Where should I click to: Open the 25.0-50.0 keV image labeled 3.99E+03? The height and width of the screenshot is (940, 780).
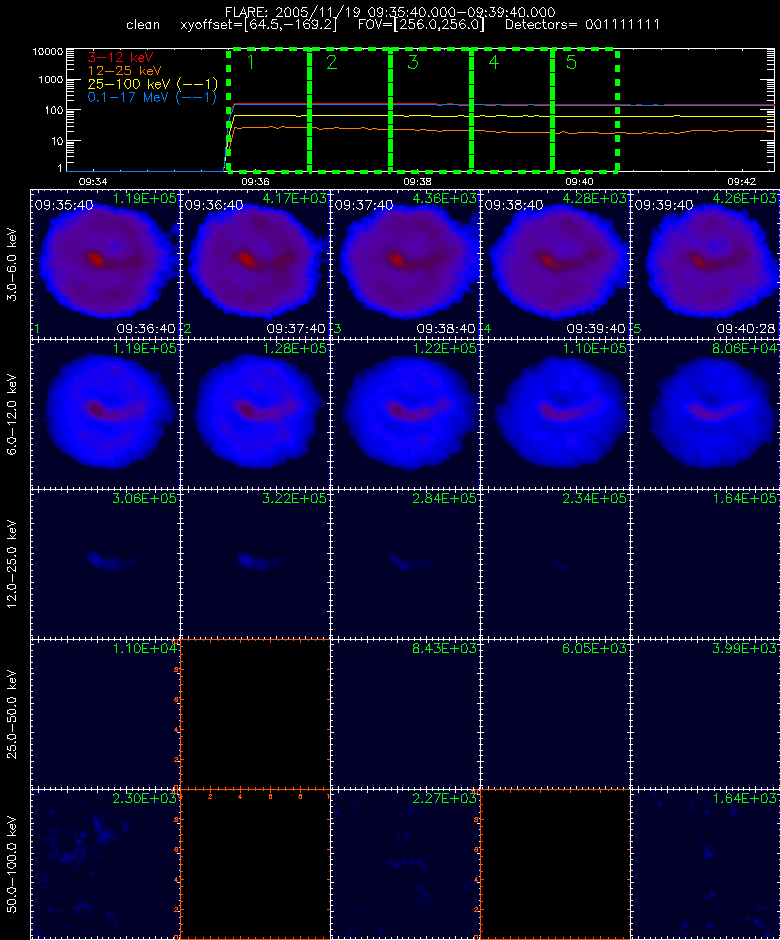705,713
